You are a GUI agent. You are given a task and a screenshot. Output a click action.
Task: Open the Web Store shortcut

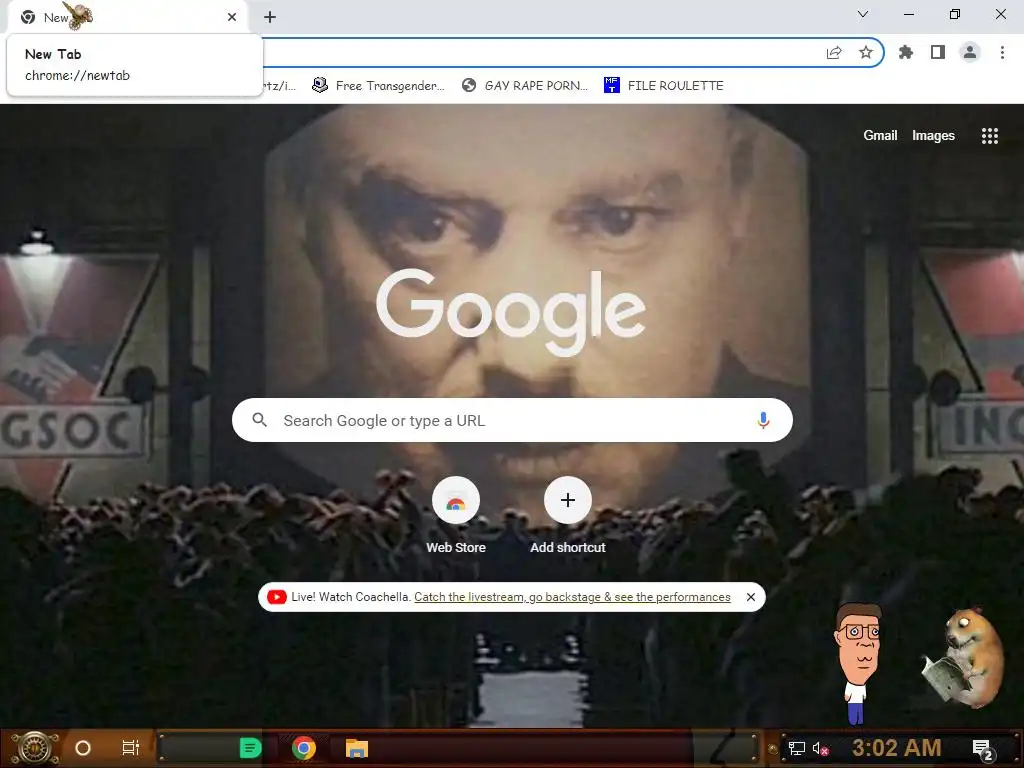[x=456, y=502]
